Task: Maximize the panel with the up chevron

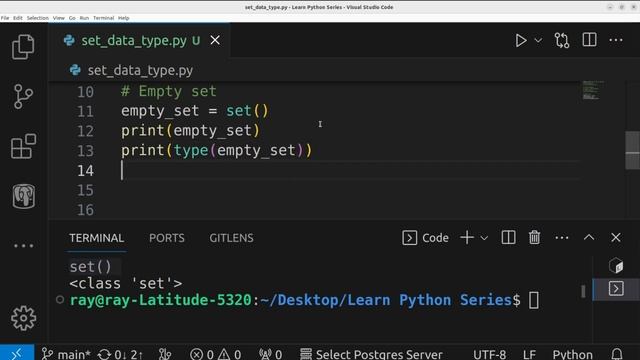Action: (589, 237)
